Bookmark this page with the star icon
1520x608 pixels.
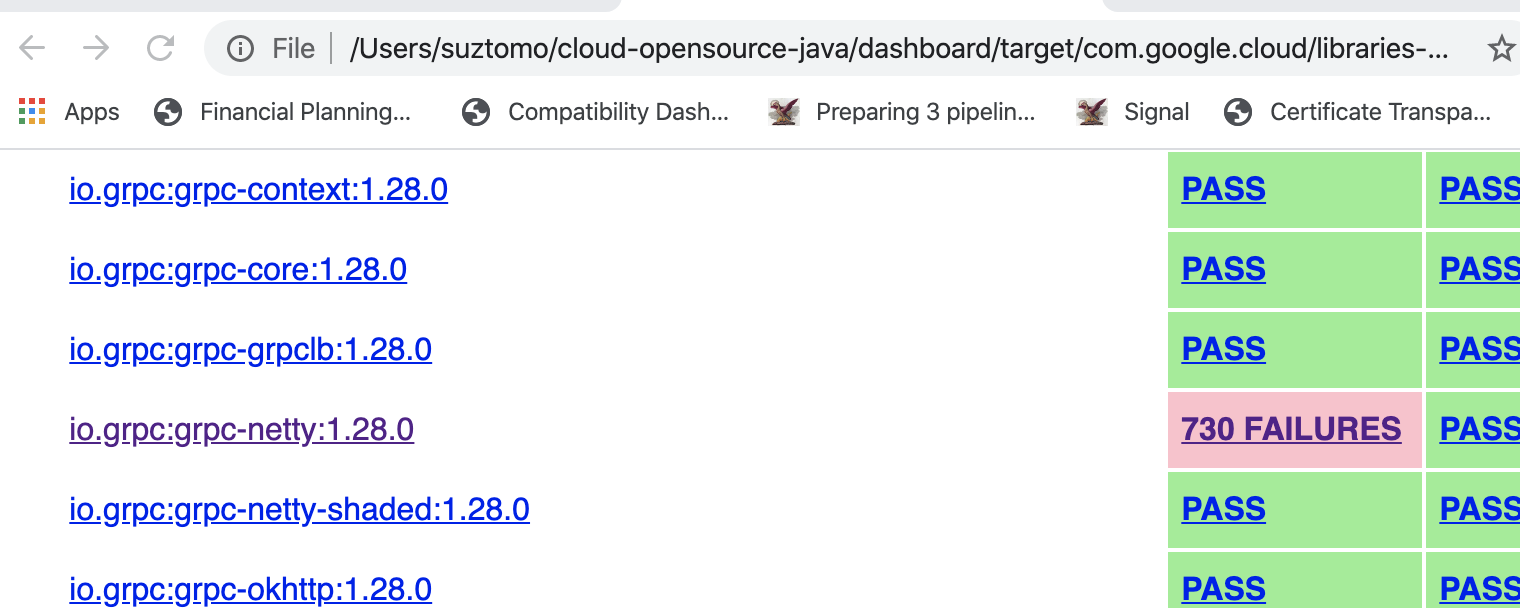pos(1501,46)
